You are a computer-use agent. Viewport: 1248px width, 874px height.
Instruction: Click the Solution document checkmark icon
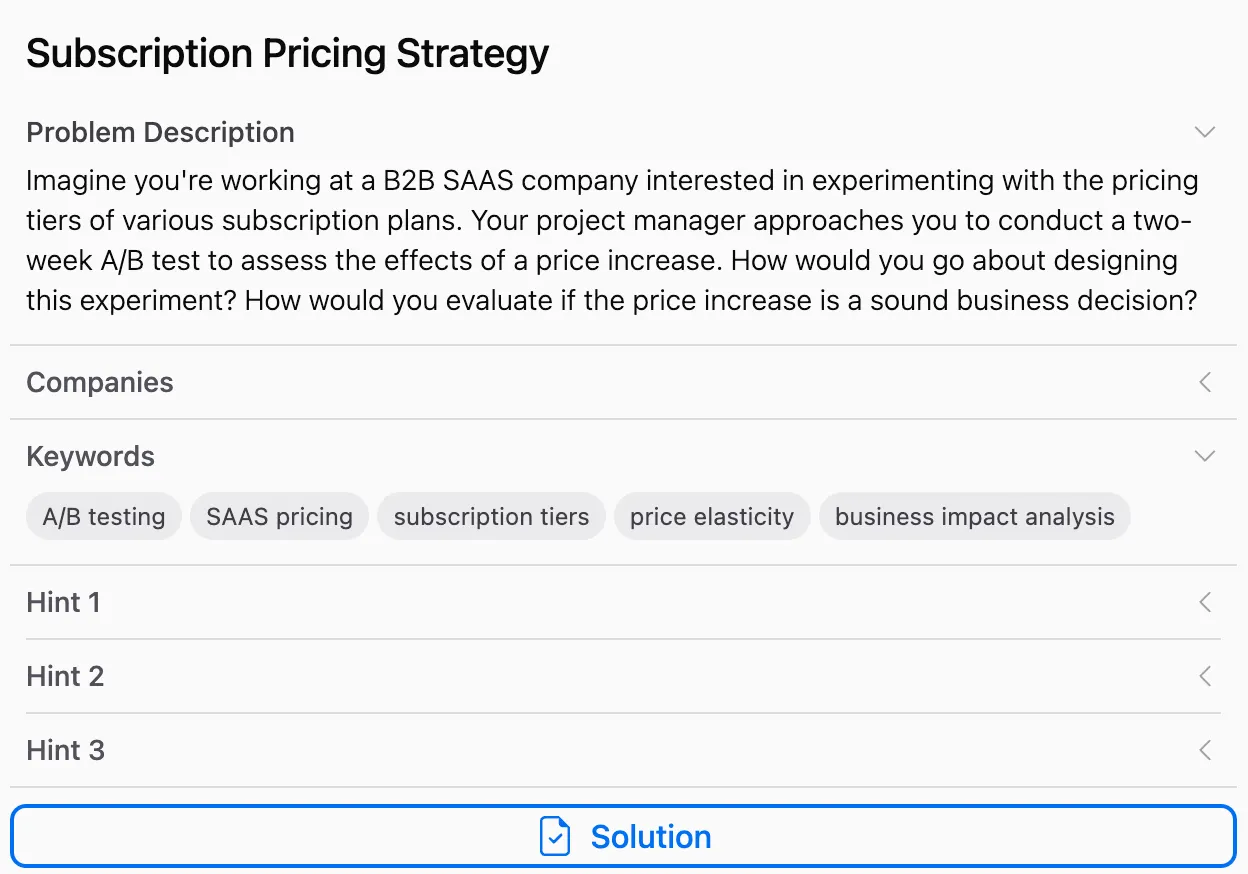(x=555, y=837)
